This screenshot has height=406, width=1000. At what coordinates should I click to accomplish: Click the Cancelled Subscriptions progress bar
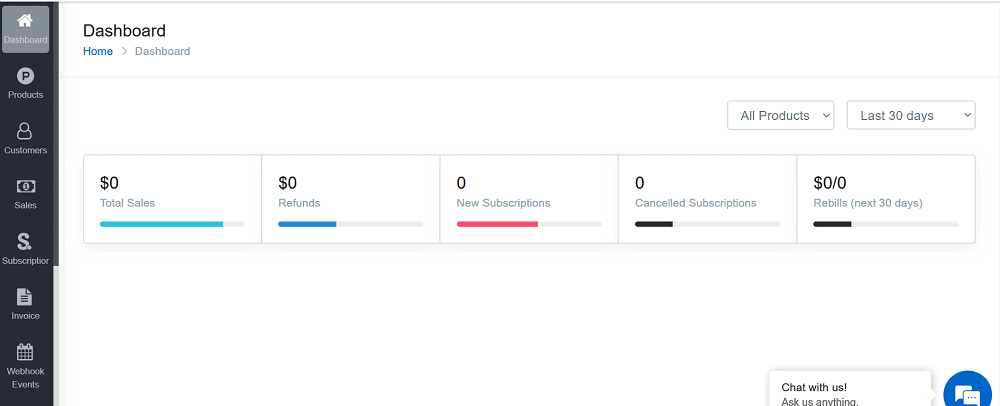point(707,224)
